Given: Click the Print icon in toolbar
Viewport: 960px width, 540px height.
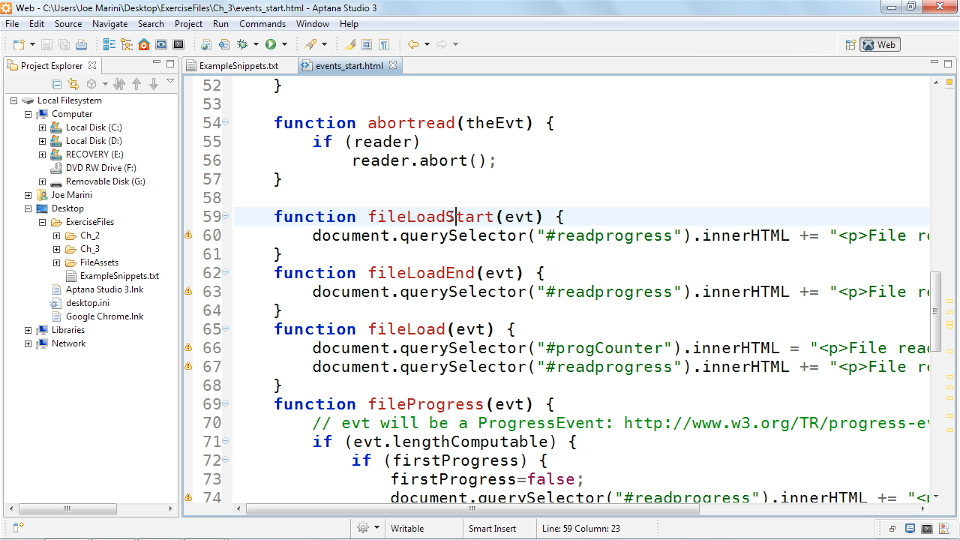Looking at the screenshot, I should [x=81, y=45].
